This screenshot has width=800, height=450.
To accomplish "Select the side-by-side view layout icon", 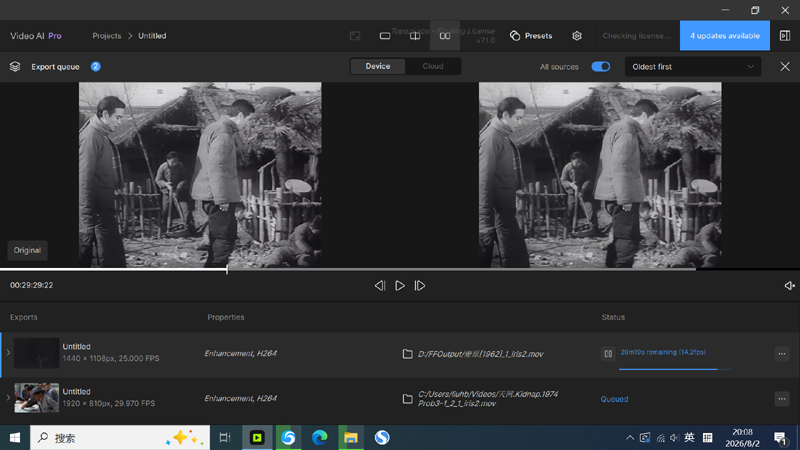I will point(445,36).
